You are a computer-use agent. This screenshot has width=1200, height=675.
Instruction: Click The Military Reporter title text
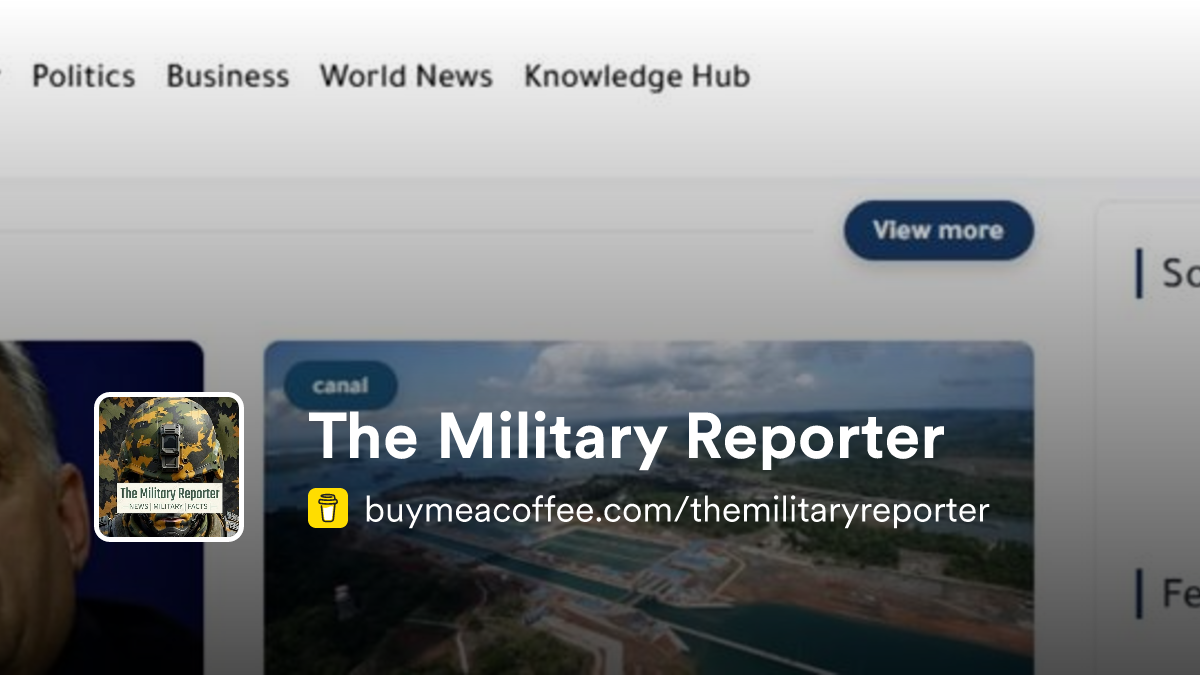(628, 436)
